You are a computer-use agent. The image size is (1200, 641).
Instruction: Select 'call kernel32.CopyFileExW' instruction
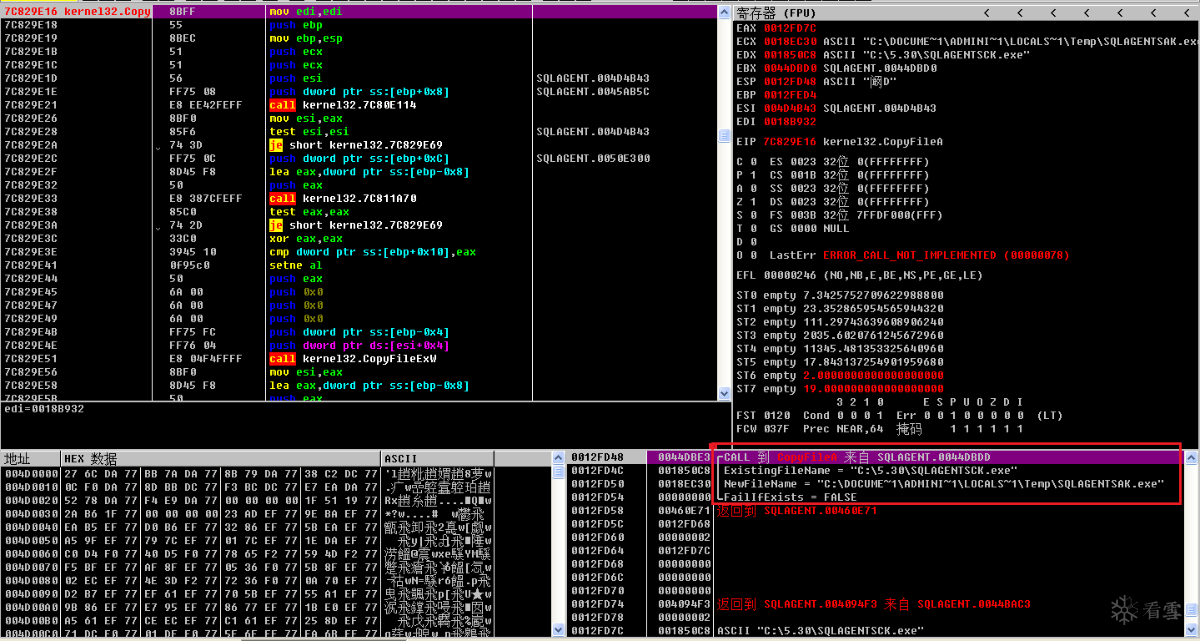(x=353, y=358)
